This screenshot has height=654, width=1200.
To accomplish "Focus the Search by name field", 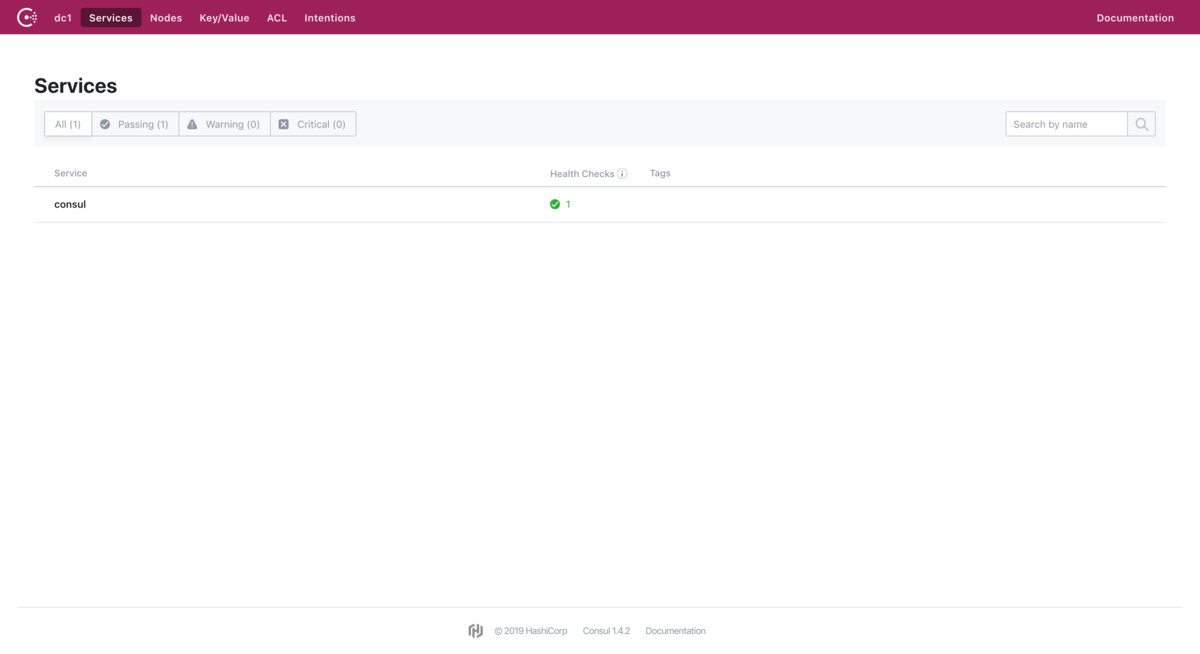I will click(x=1066, y=124).
